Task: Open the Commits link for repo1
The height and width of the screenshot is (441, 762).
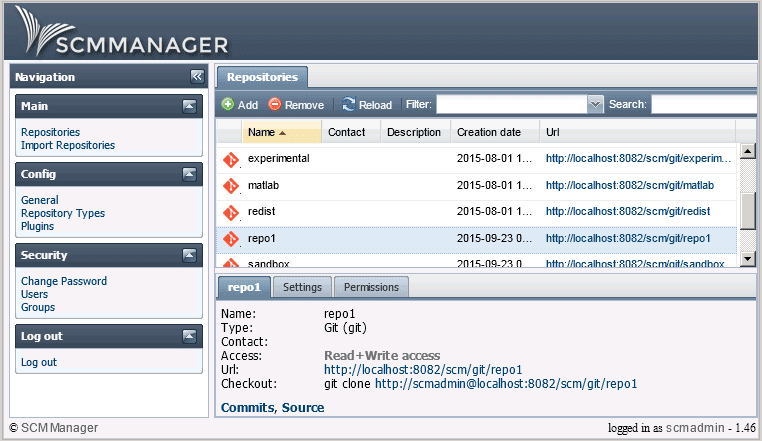Action: tap(247, 407)
